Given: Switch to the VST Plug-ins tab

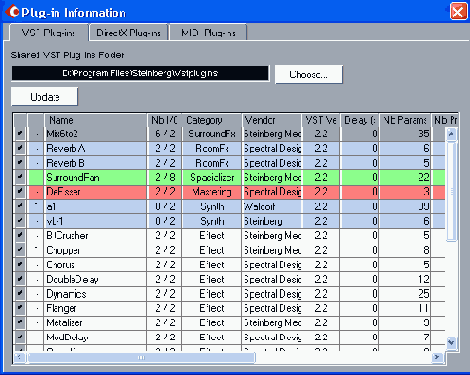Looking at the screenshot, I should coord(49,33).
